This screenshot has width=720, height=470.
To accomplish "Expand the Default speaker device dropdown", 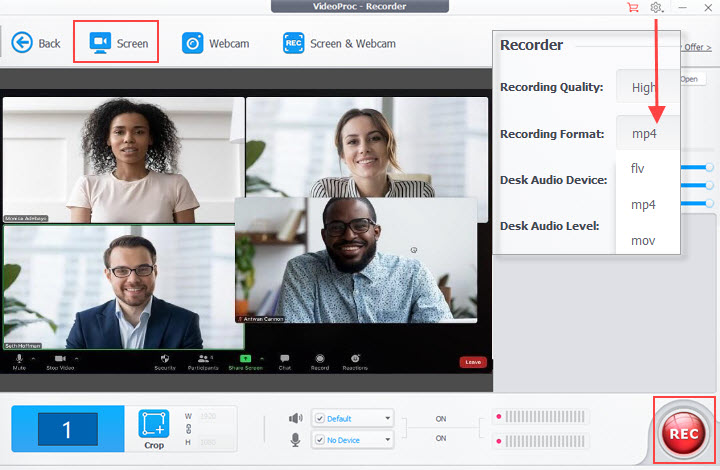I will (388, 418).
